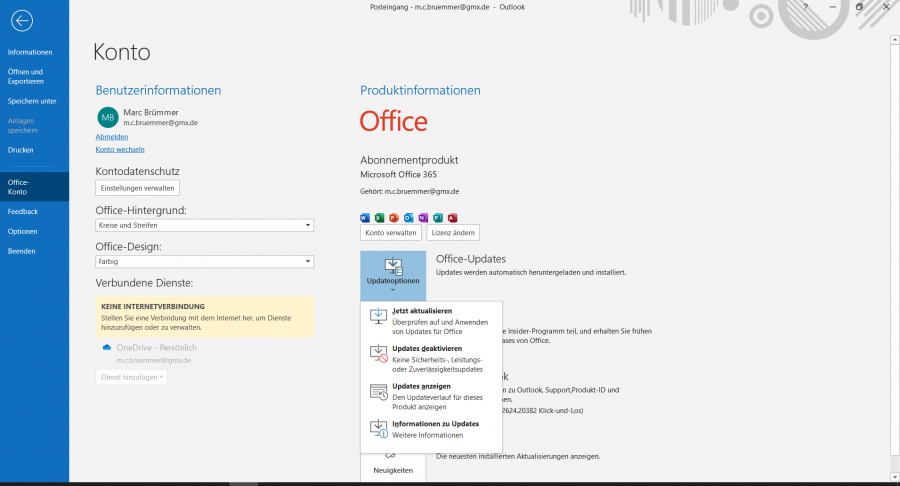Click the back arrow to leave Konto
The image size is (900, 486).
tap(21, 20)
